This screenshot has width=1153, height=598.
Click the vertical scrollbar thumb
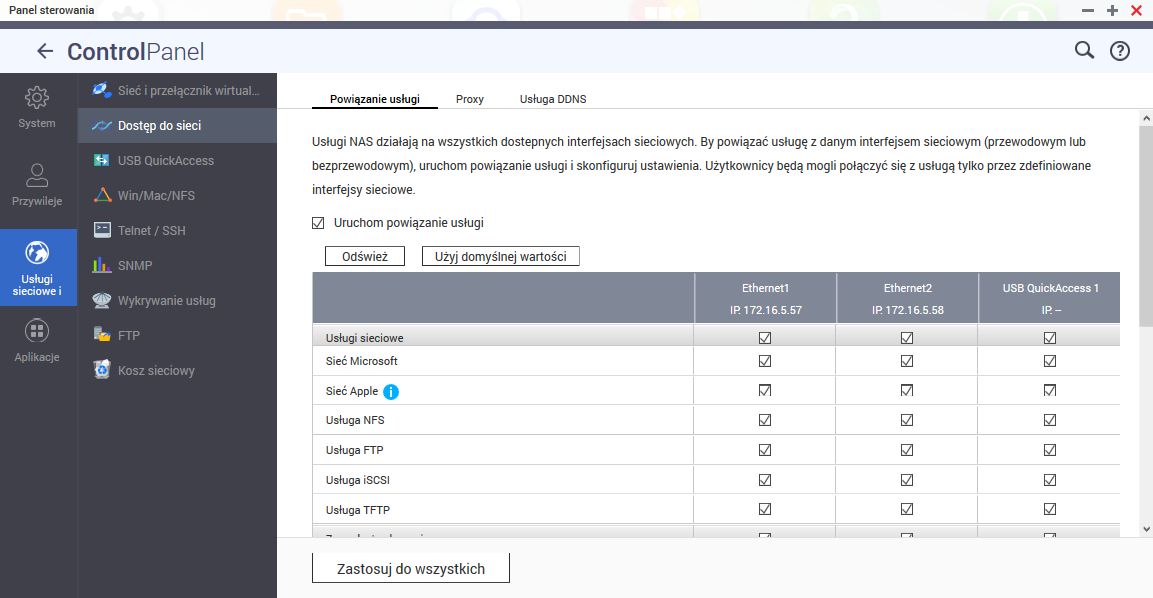(1146, 226)
